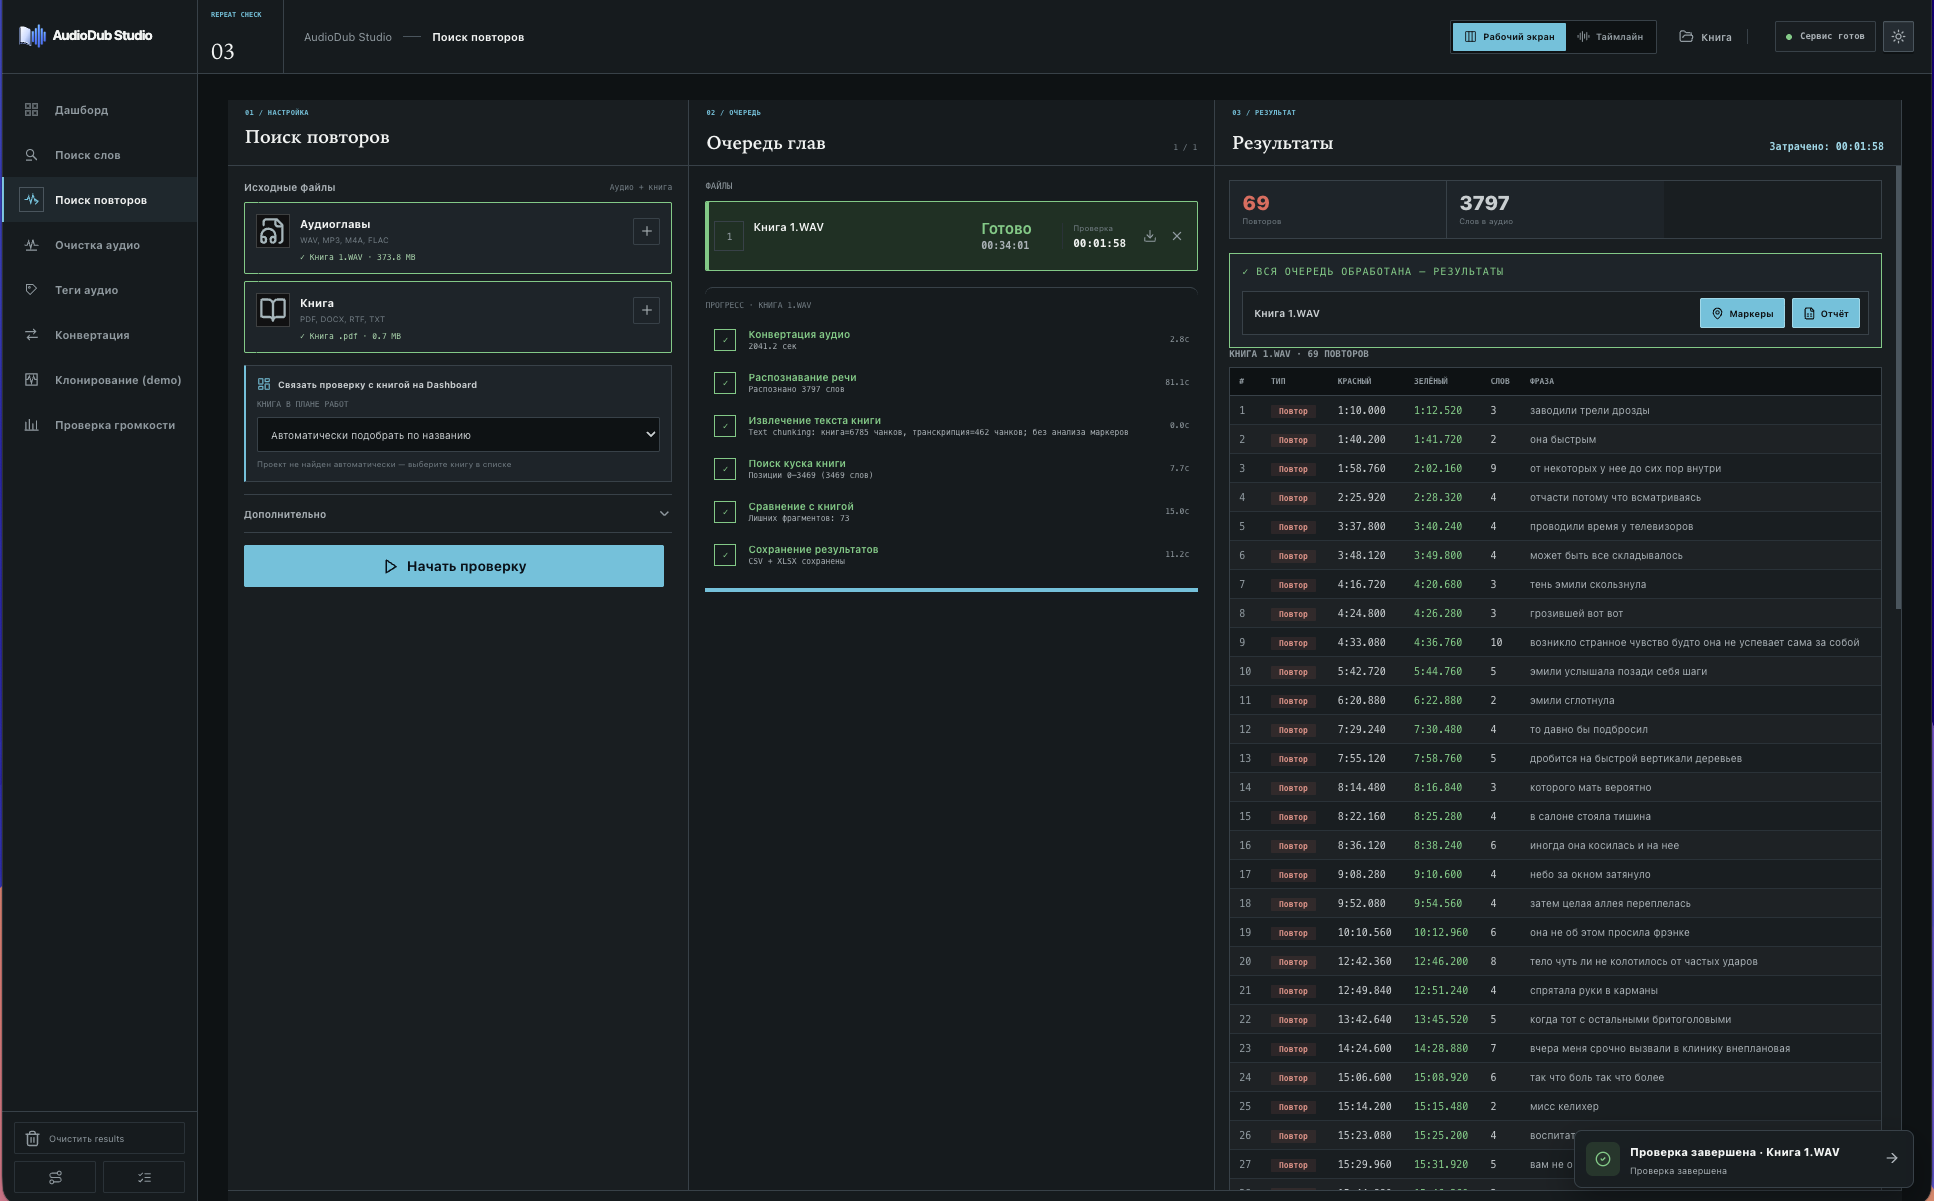Add files with Аудиоглавы plus button
This screenshot has height=1201, width=1934.
pos(646,231)
